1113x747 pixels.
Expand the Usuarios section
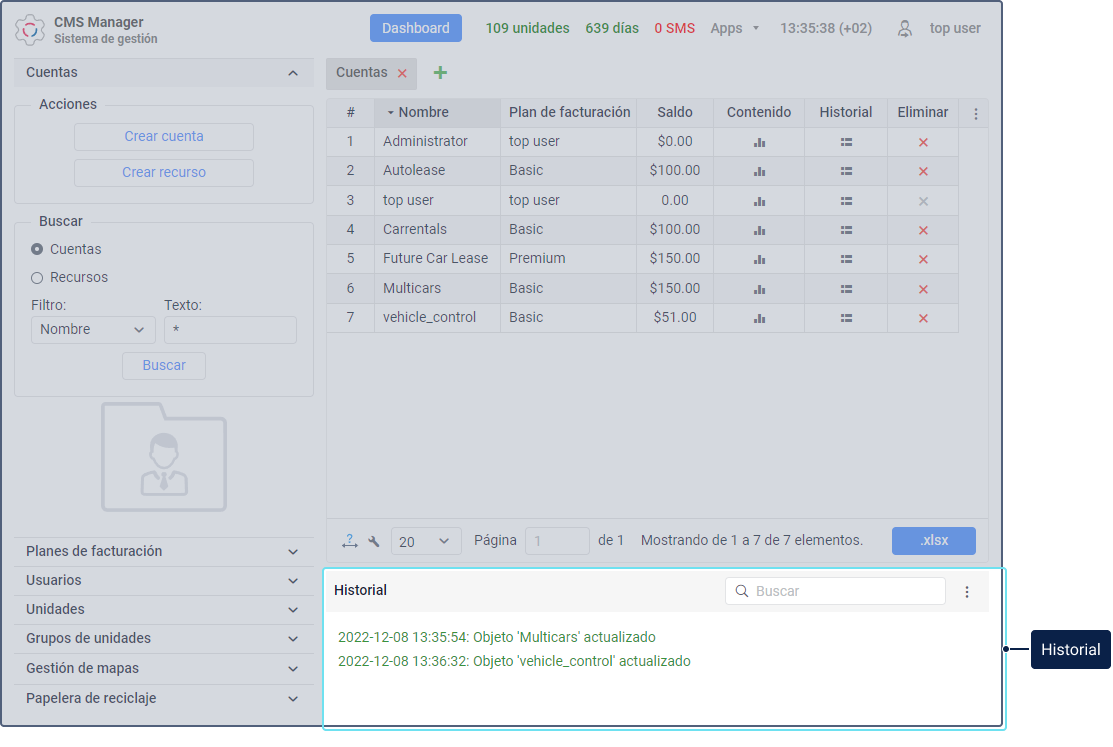point(163,580)
